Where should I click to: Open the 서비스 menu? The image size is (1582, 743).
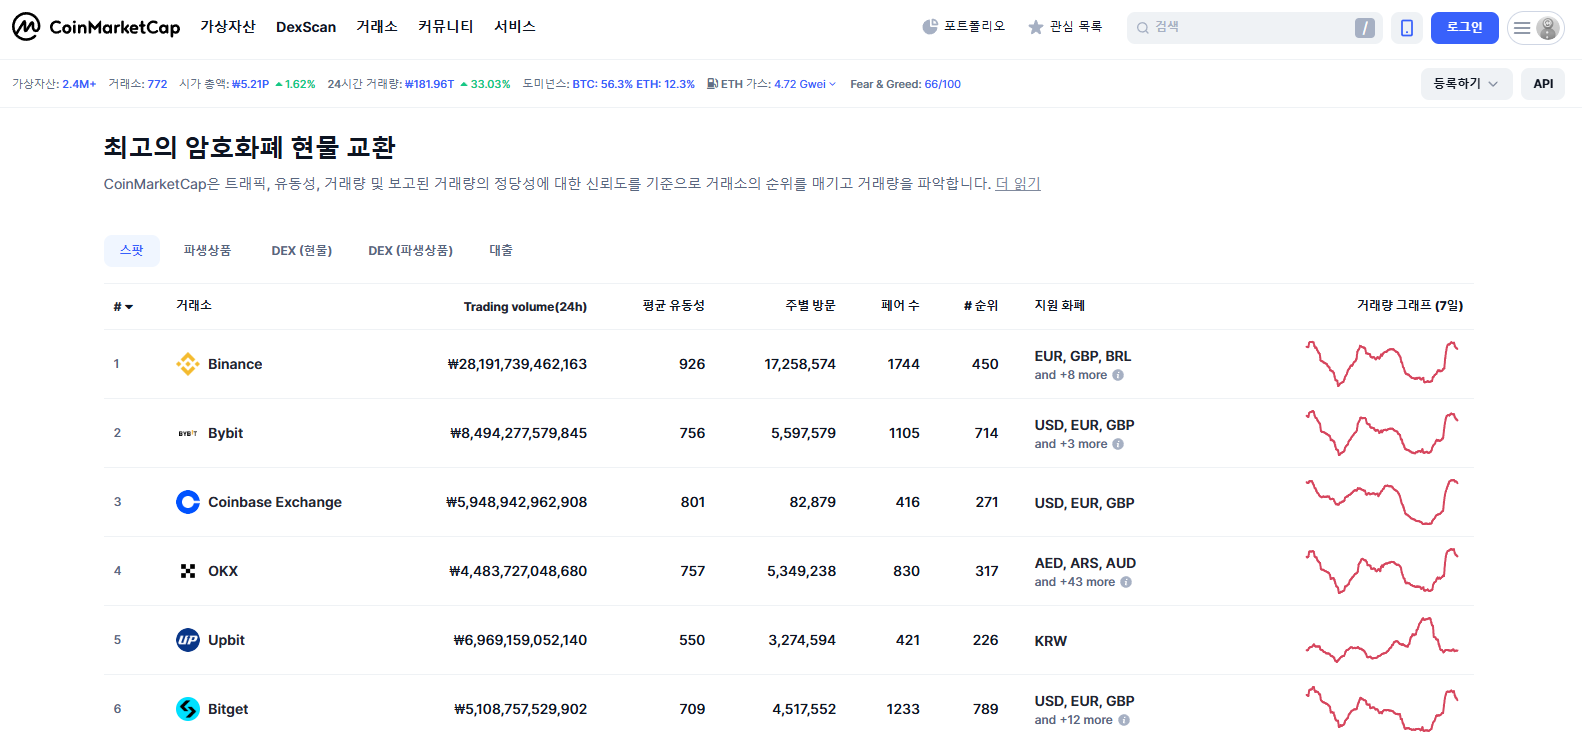(515, 27)
